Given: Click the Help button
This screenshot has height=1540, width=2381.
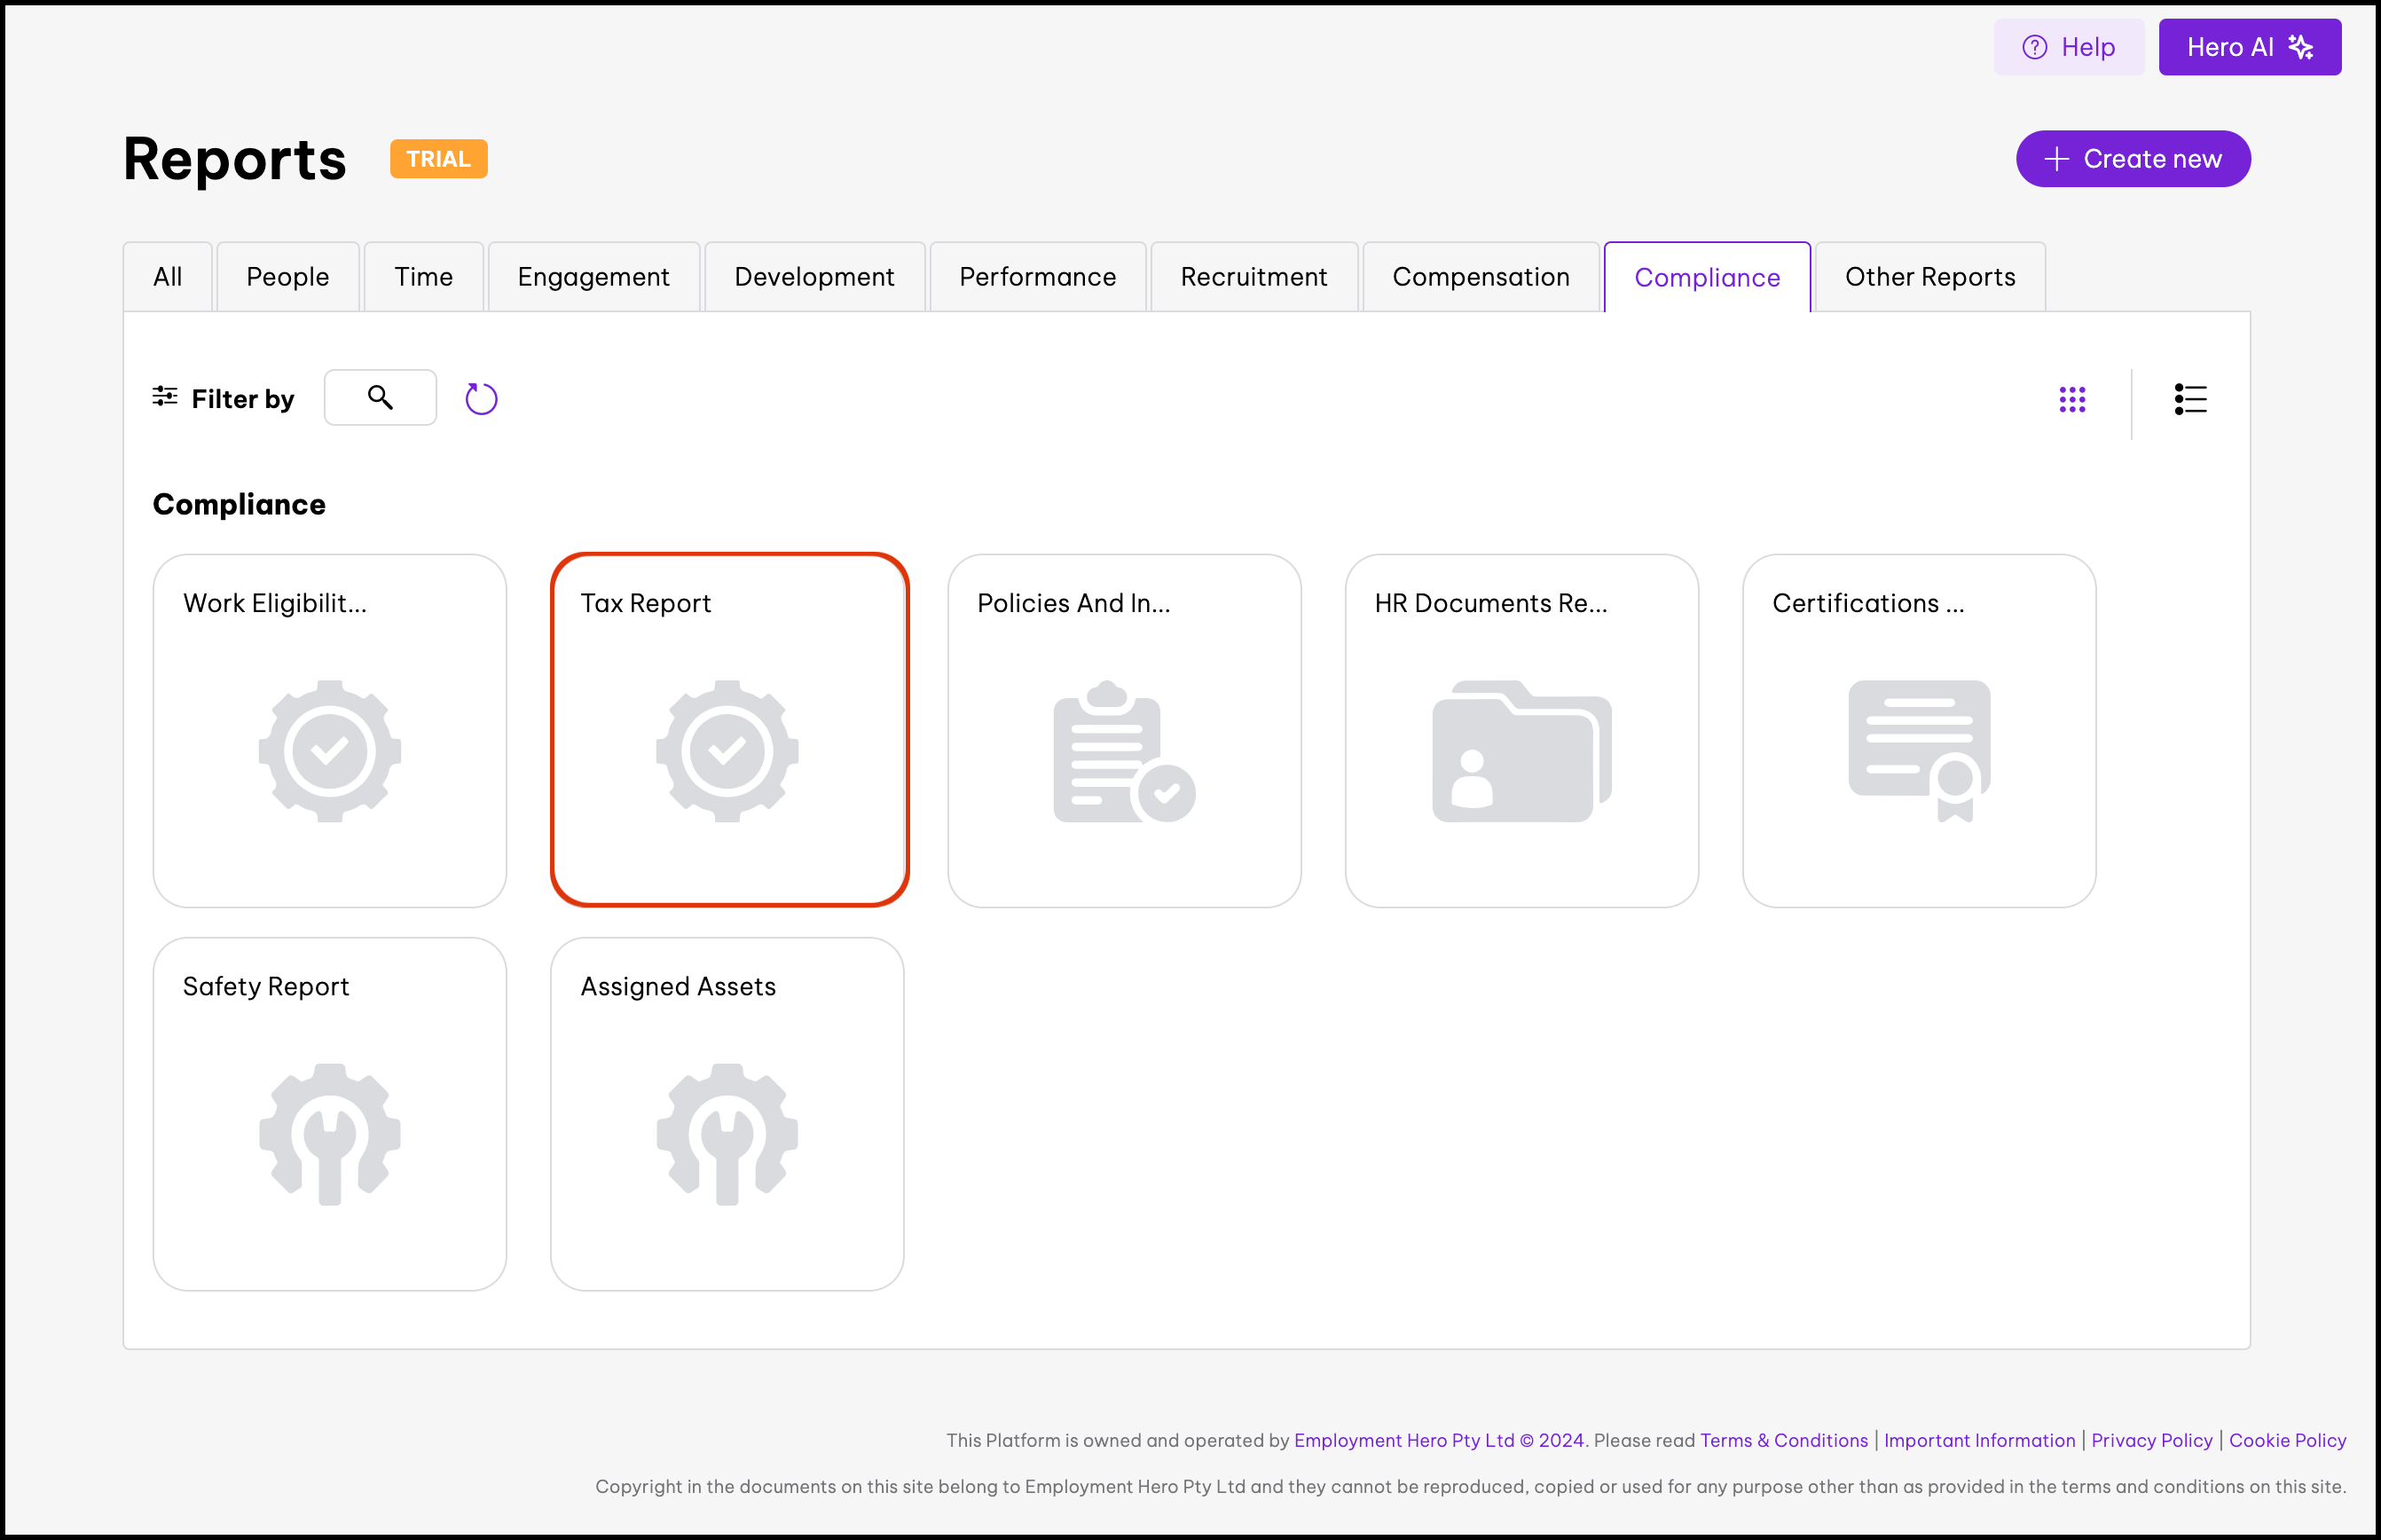Looking at the screenshot, I should point(2068,47).
